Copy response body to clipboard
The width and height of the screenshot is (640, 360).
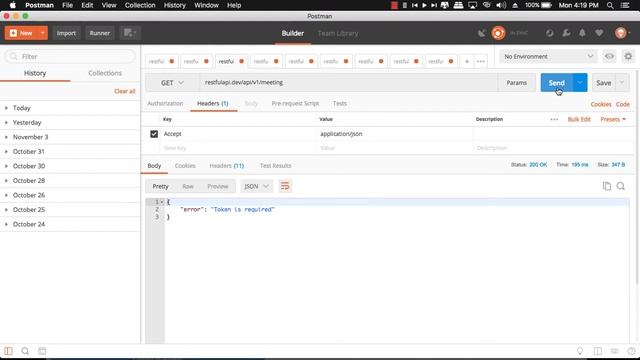[607, 186]
